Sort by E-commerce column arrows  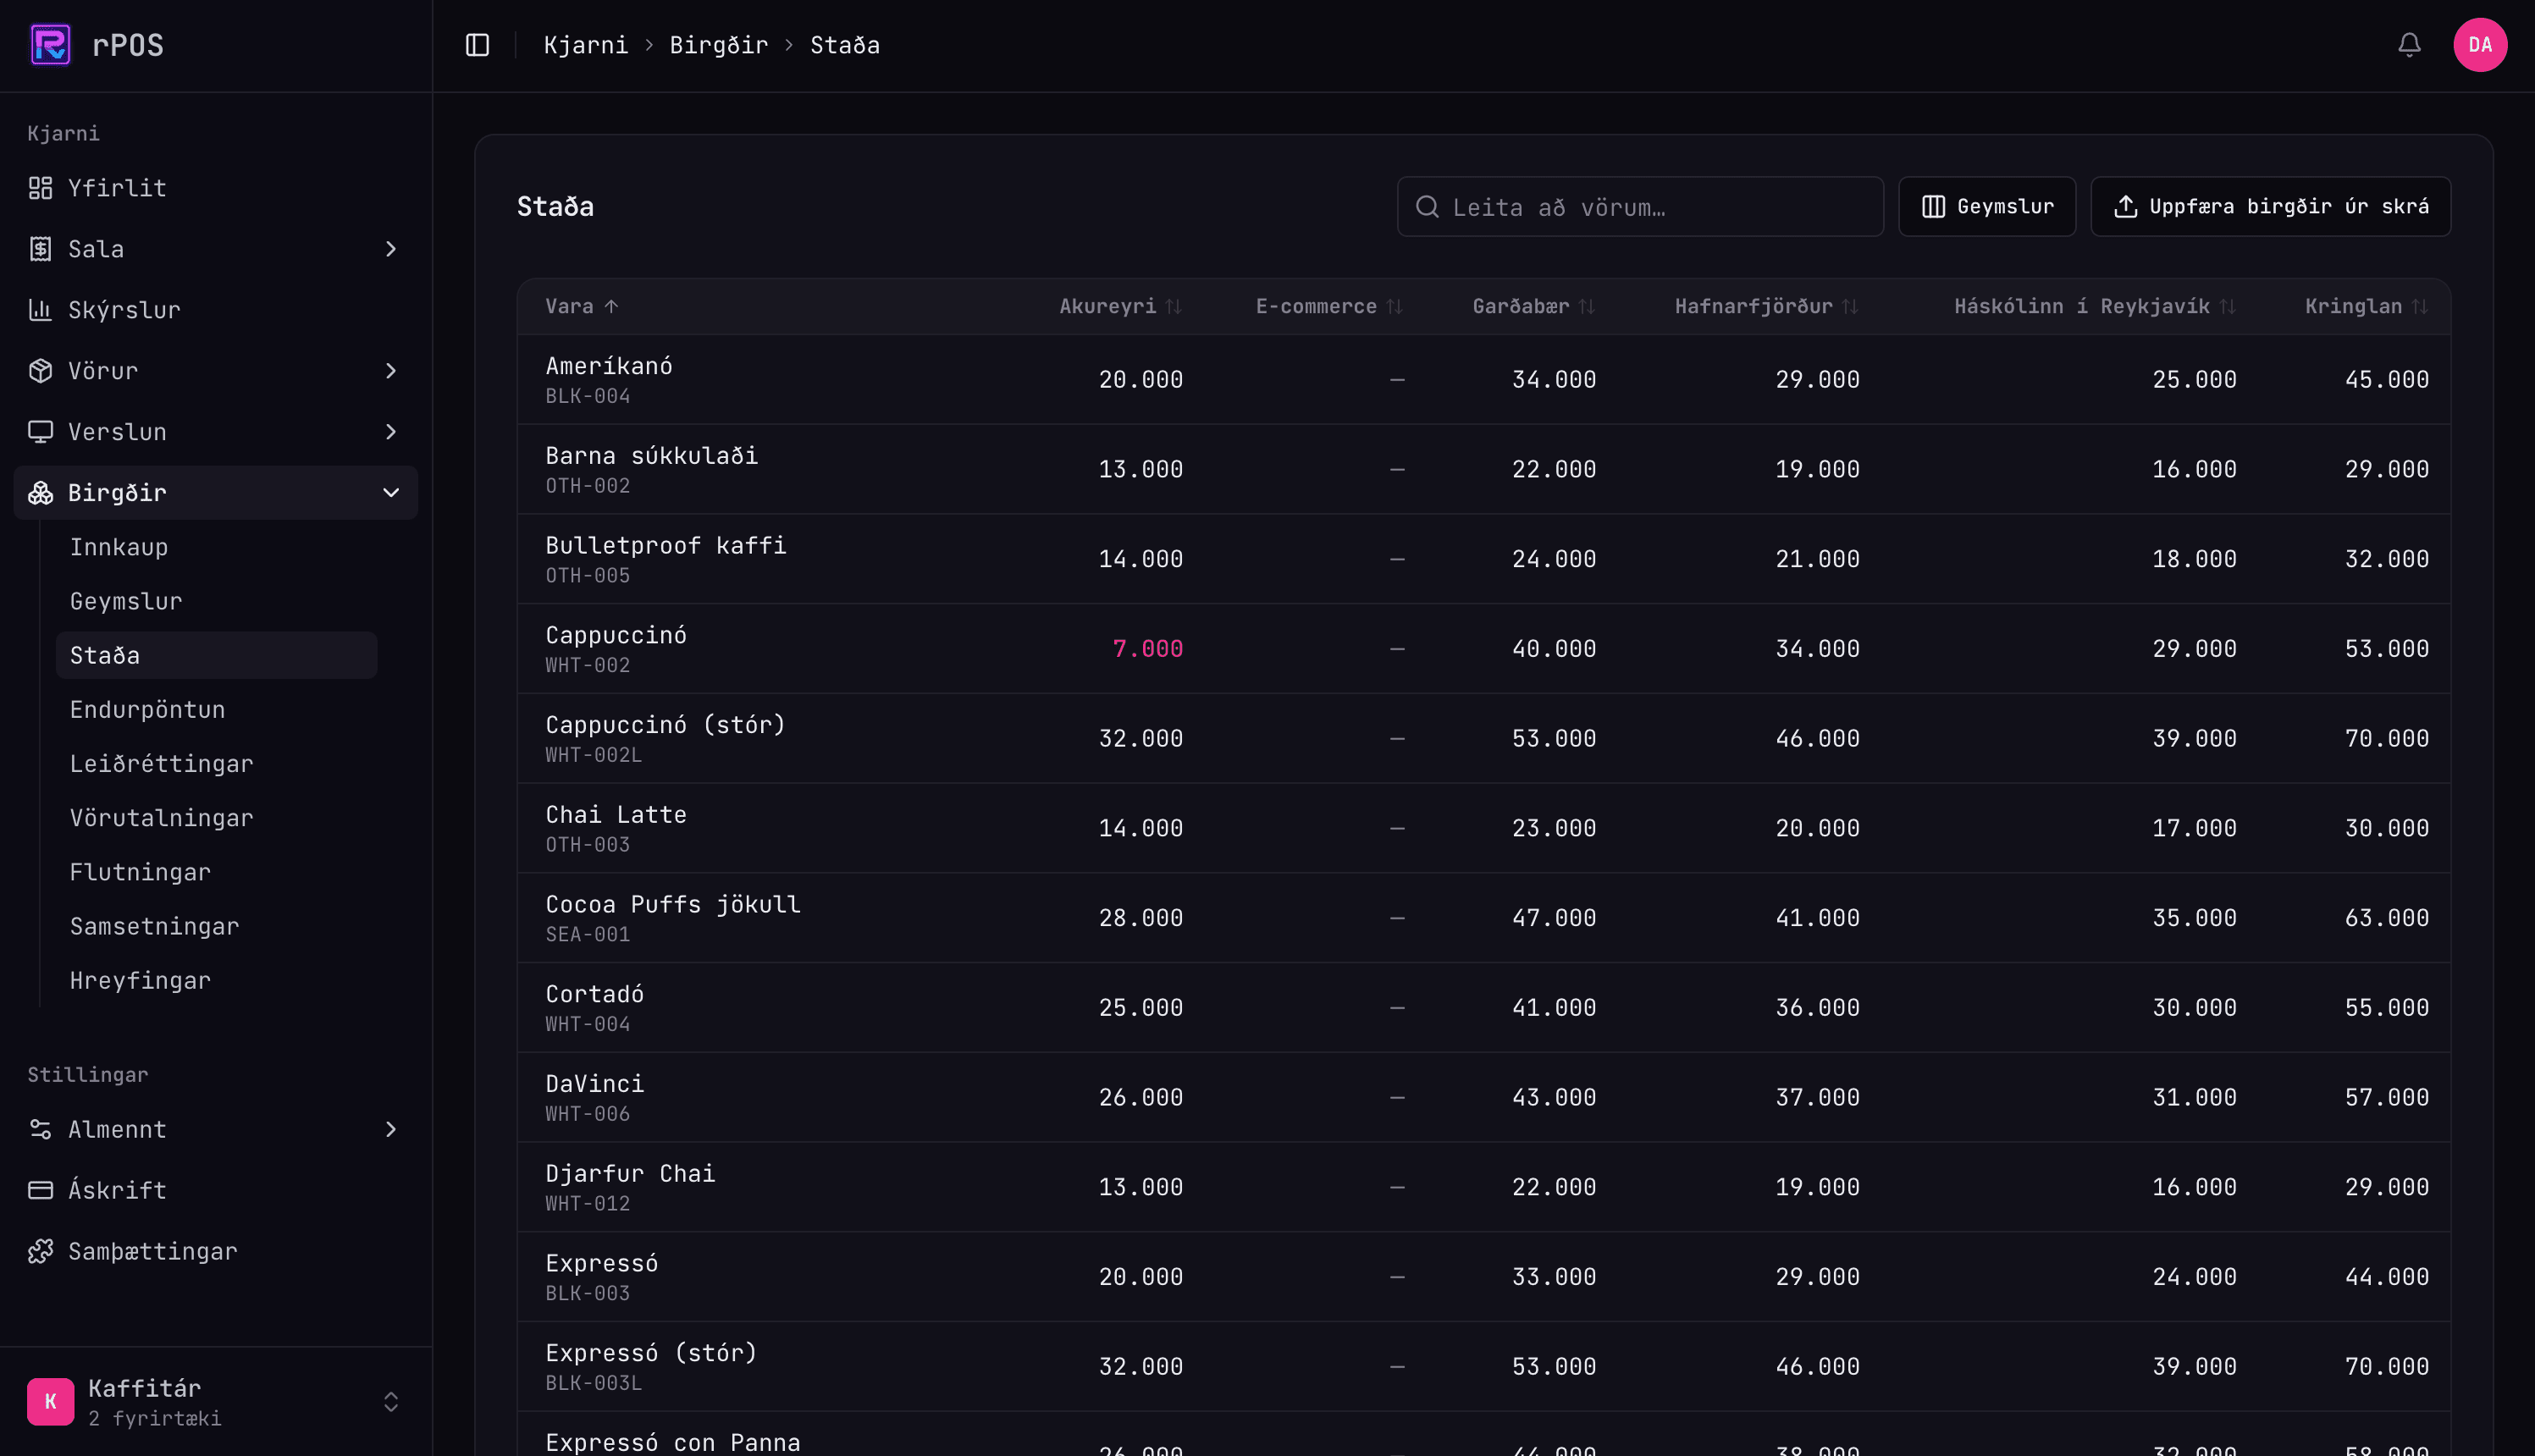coord(1395,307)
